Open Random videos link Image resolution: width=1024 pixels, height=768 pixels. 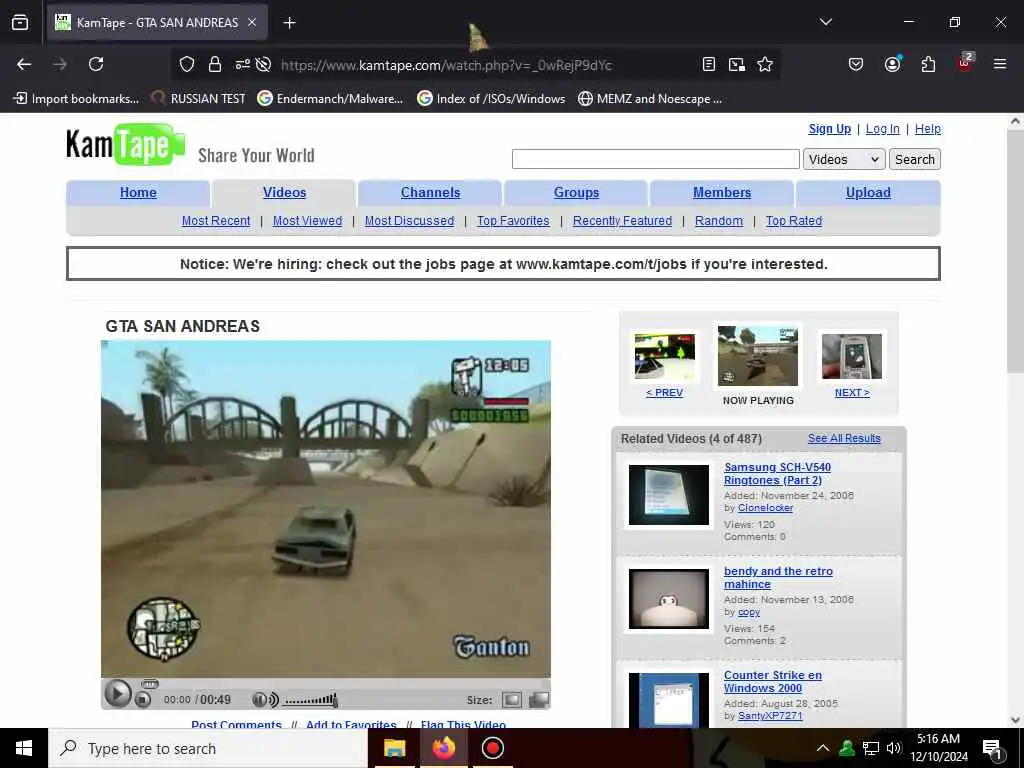coord(718,221)
